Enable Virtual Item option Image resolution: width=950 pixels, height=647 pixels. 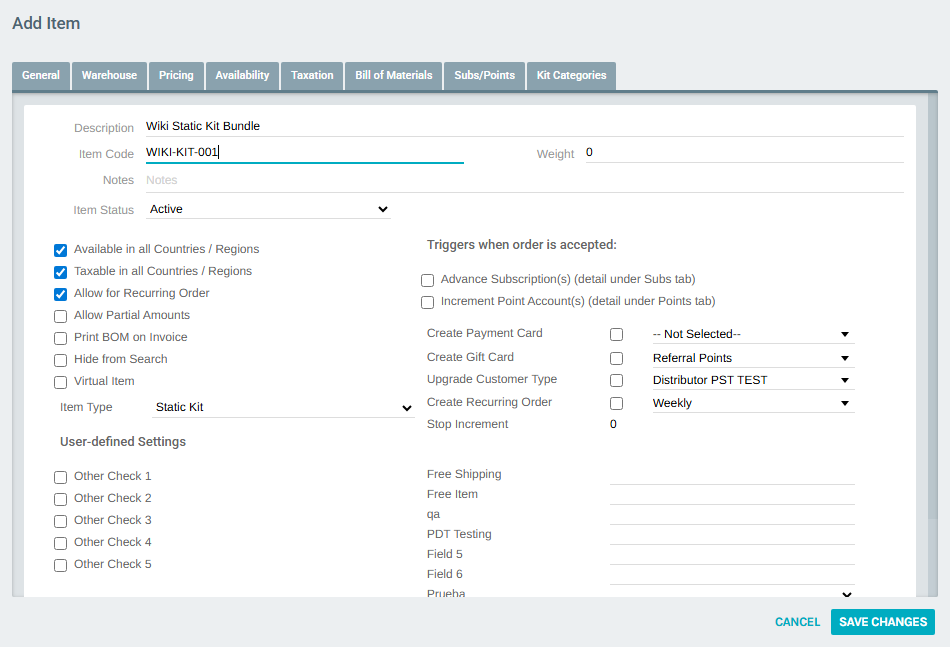(x=61, y=382)
